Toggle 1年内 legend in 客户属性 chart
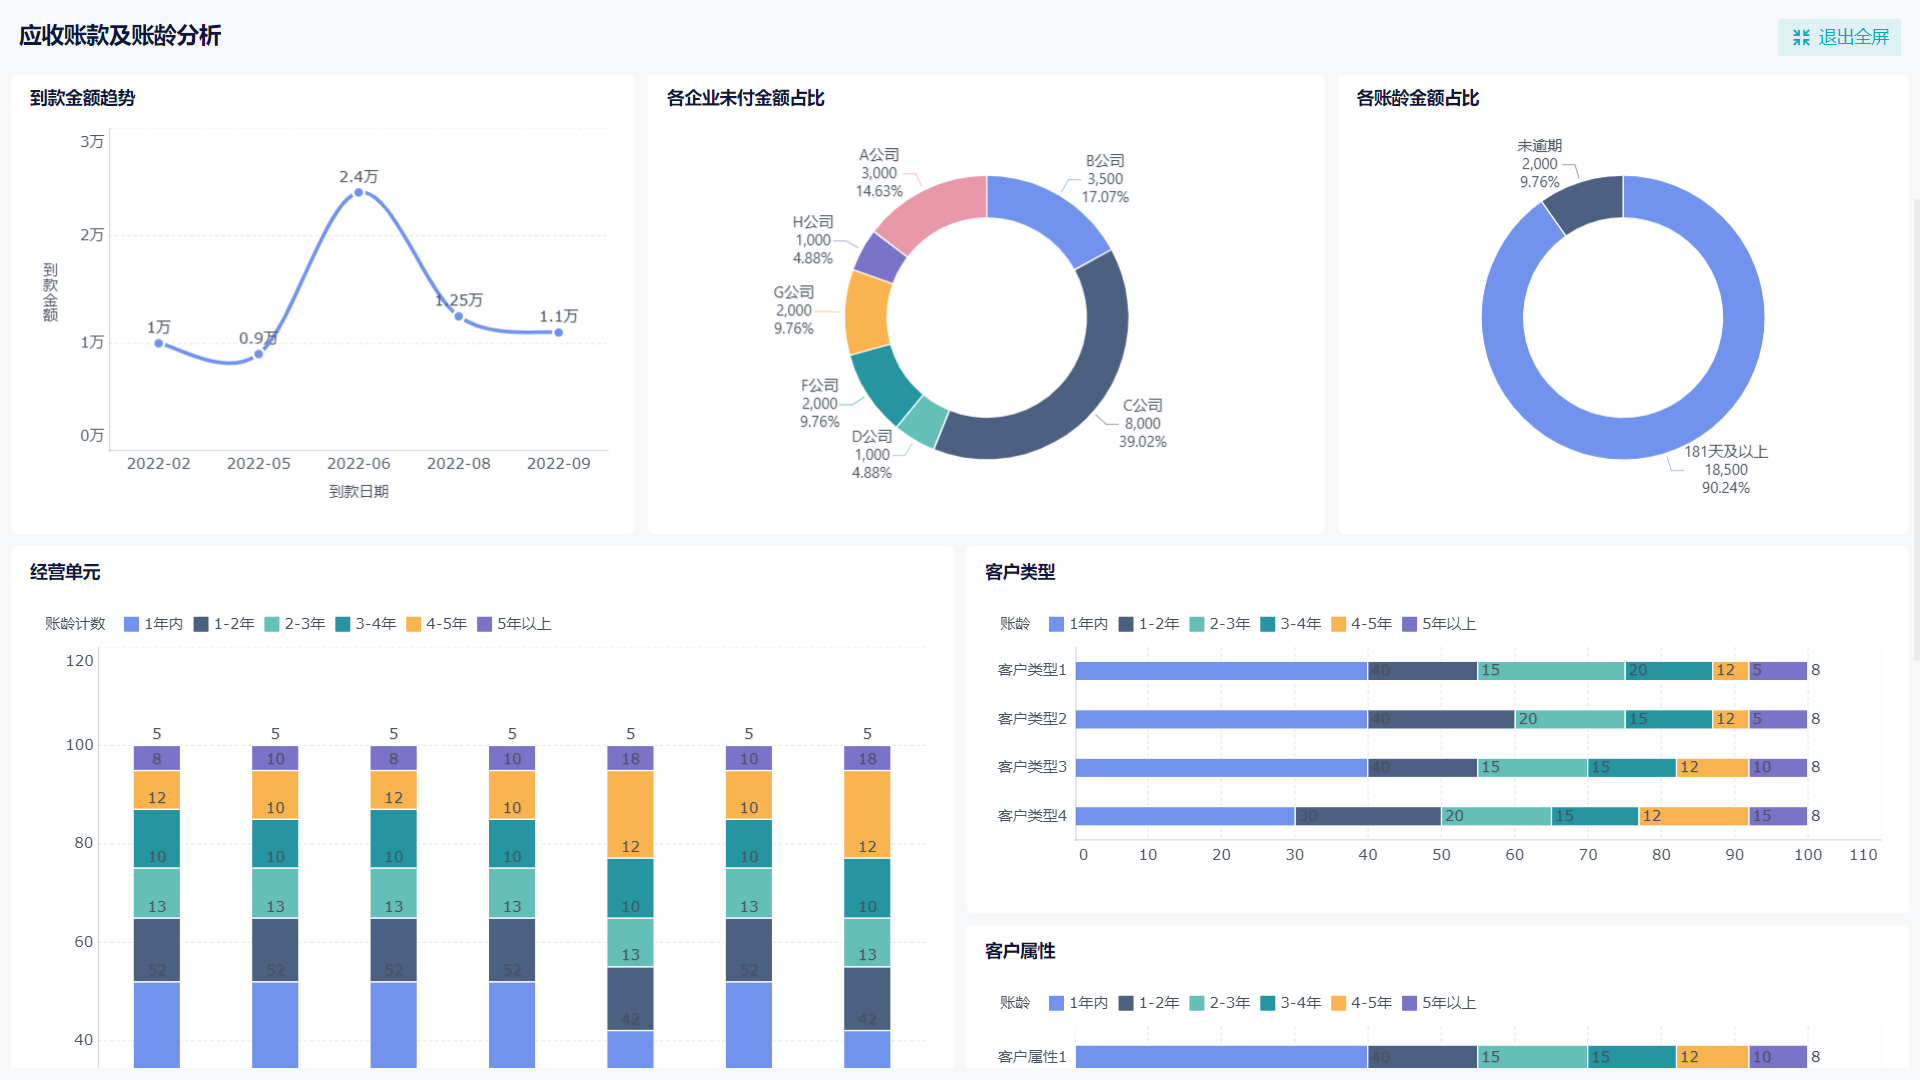1920x1080 pixels. [x=1078, y=1003]
